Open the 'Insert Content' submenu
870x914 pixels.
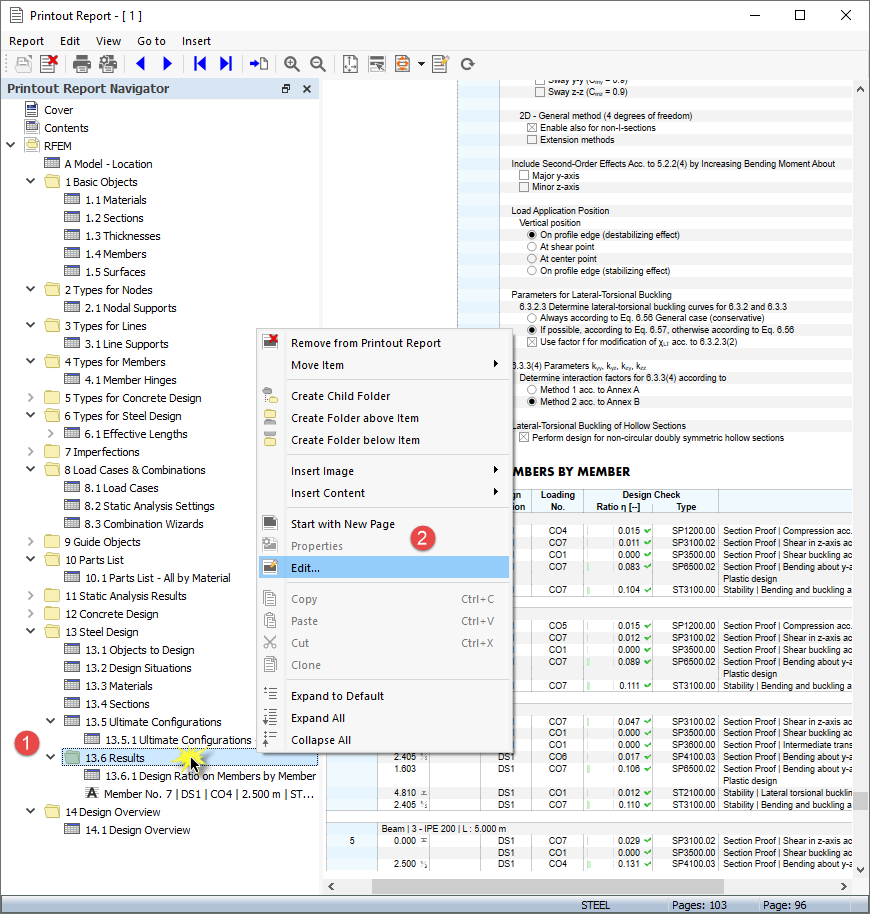[330, 492]
